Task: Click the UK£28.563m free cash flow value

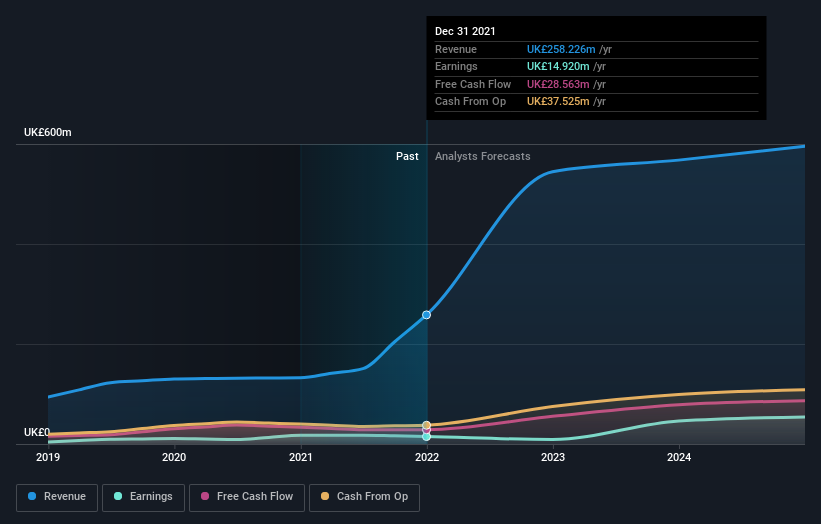Action: tap(558, 84)
